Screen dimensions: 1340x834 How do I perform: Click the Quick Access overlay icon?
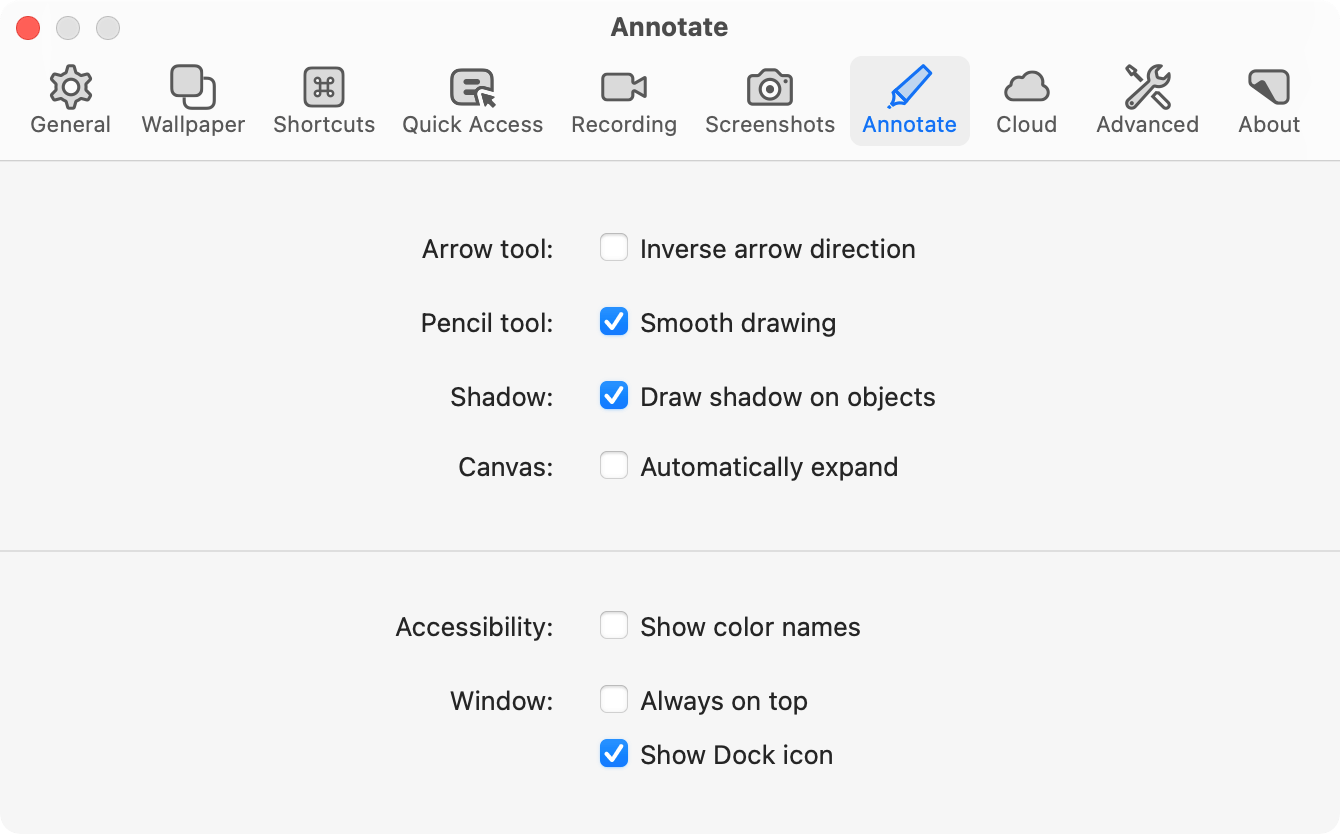point(472,88)
